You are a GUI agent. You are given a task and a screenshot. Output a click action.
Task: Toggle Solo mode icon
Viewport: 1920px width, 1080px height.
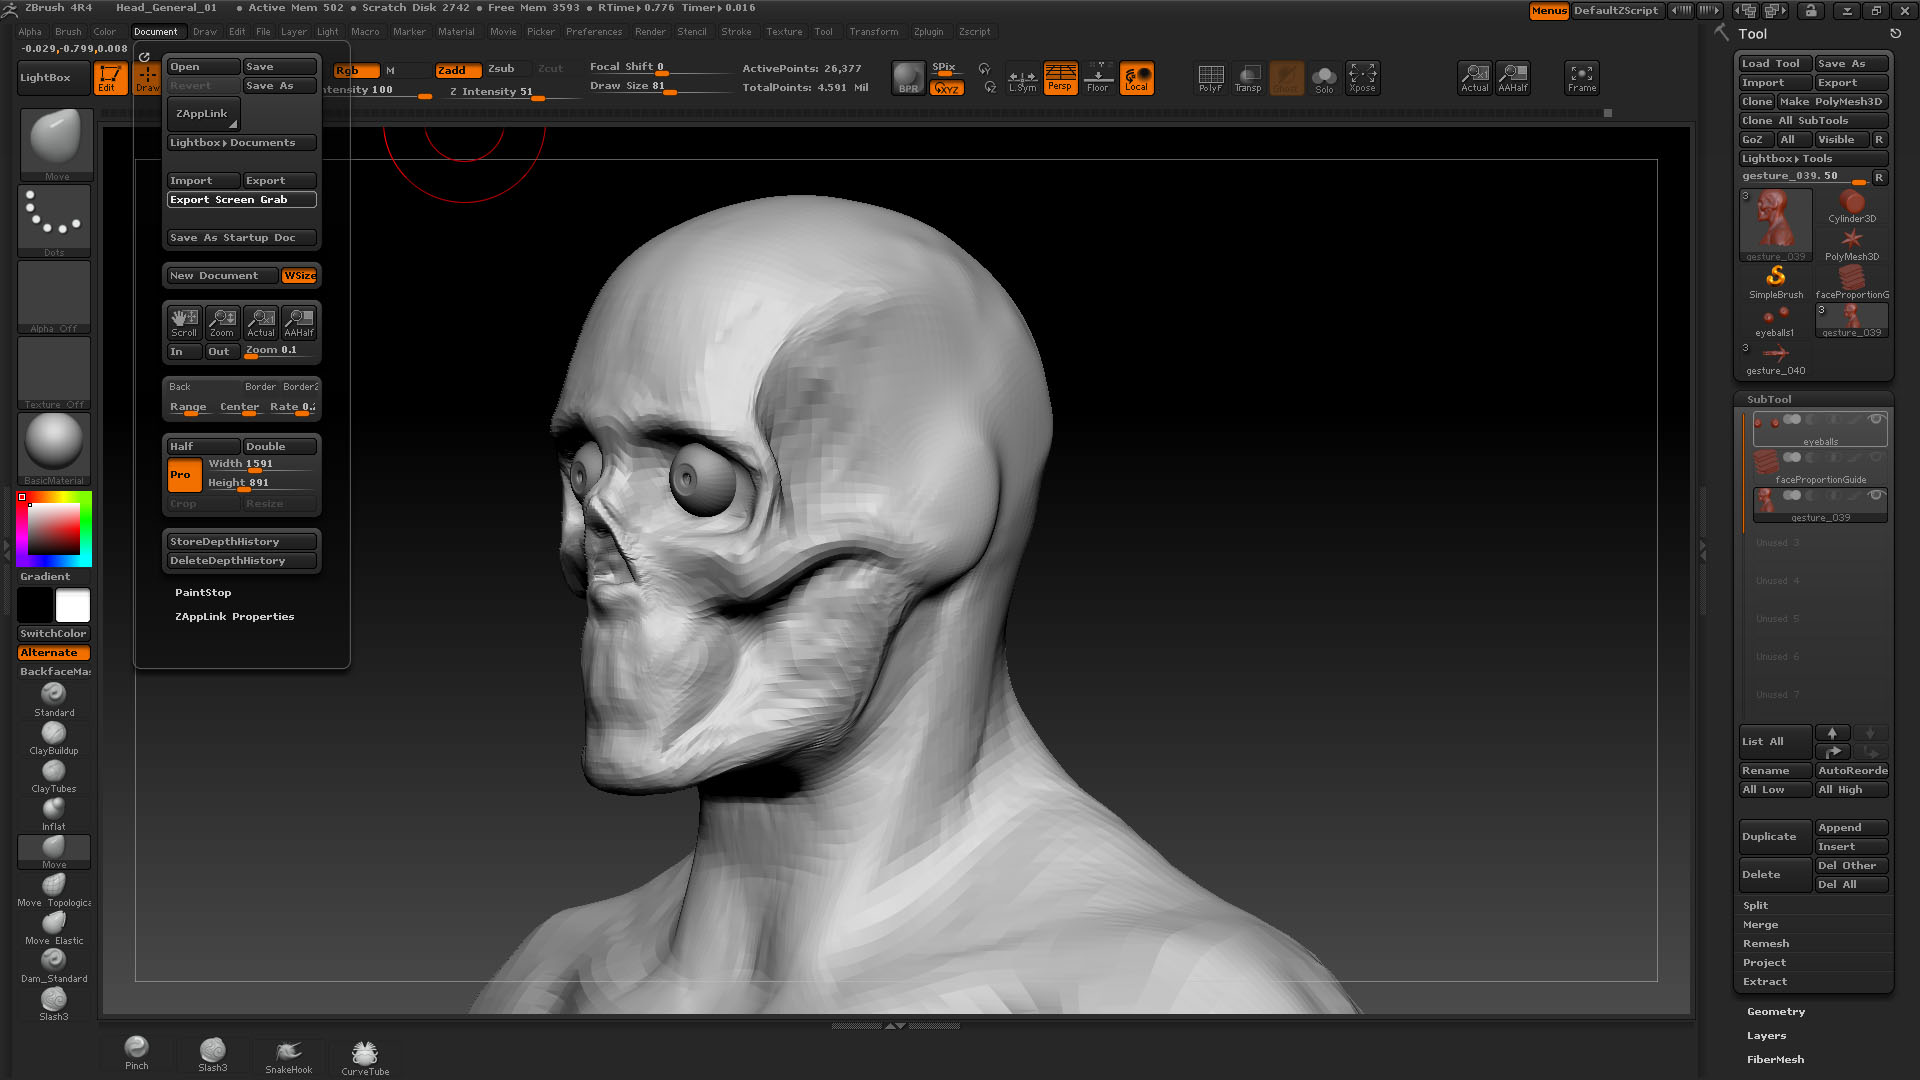click(1324, 78)
